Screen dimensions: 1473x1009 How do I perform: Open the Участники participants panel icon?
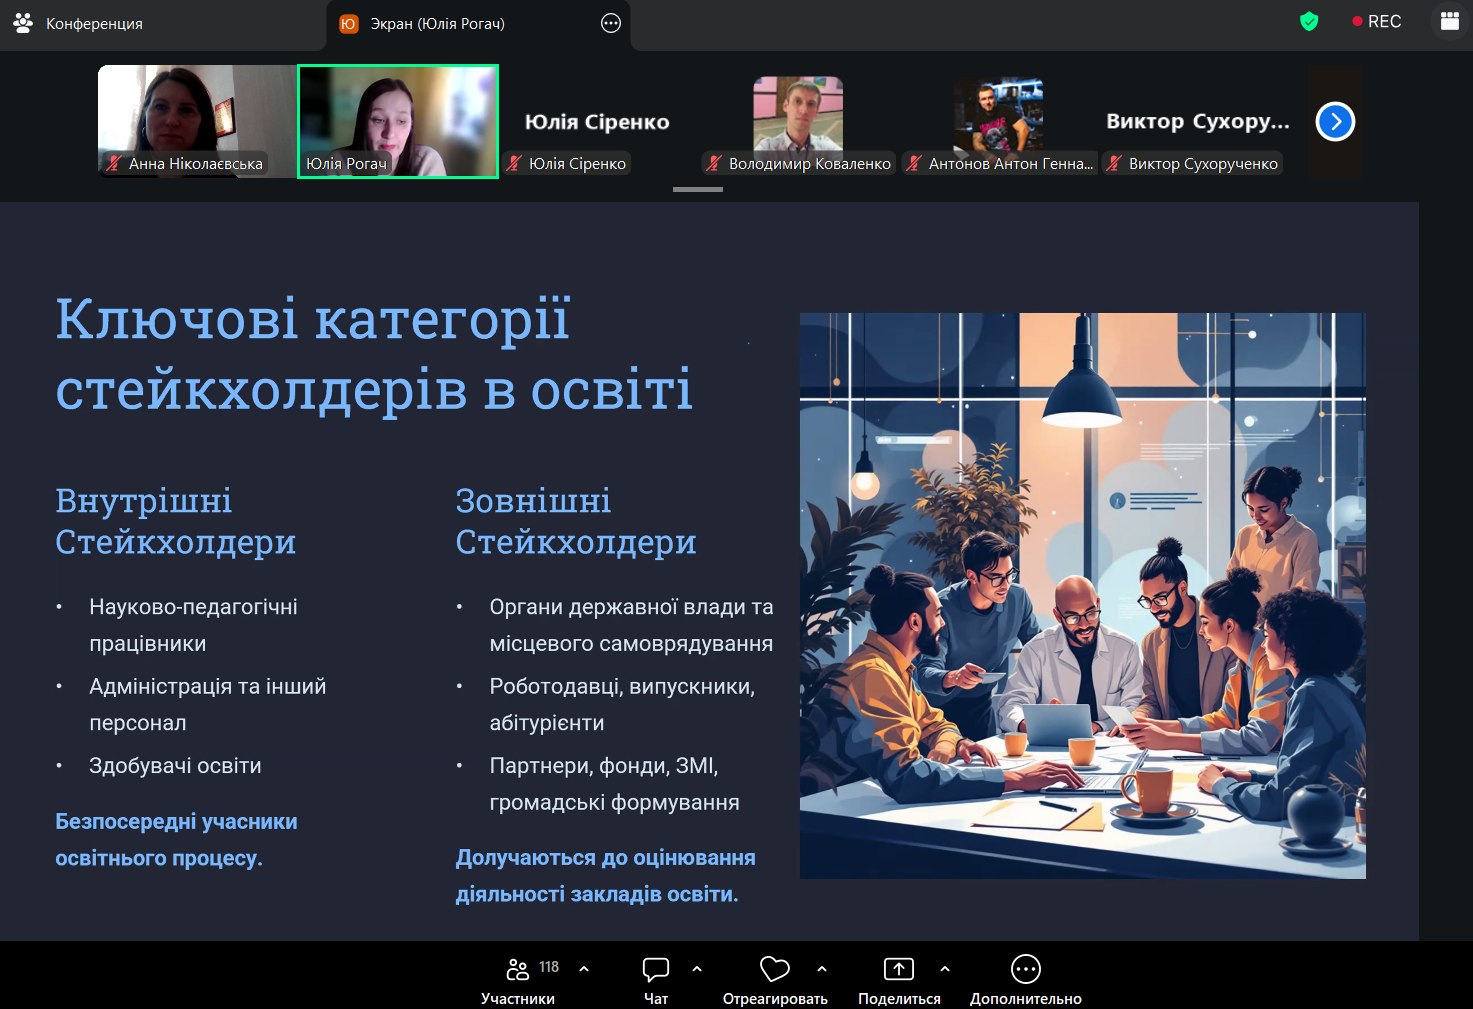(x=518, y=969)
